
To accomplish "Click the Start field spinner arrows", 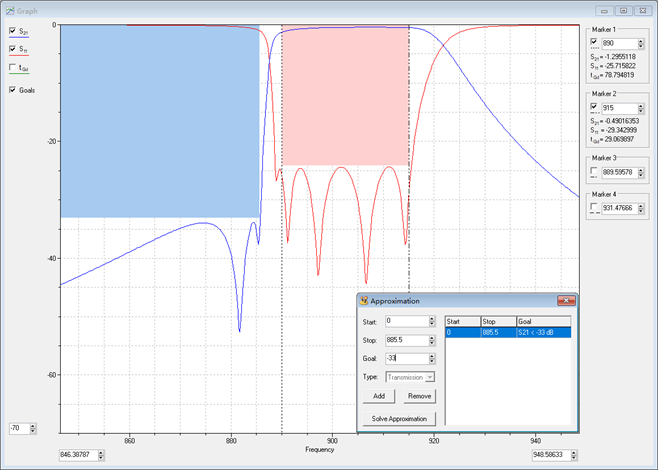I will coord(431,321).
